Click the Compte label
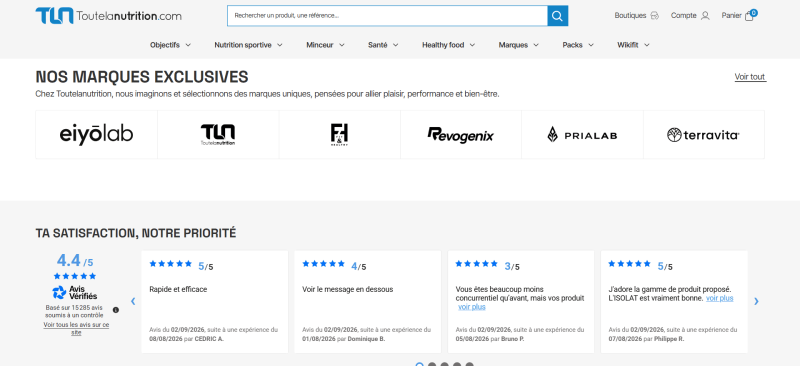This screenshot has width=800, height=366. [x=684, y=16]
